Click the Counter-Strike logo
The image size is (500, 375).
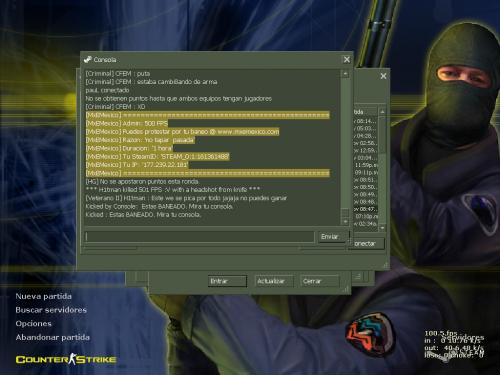pos(66,359)
